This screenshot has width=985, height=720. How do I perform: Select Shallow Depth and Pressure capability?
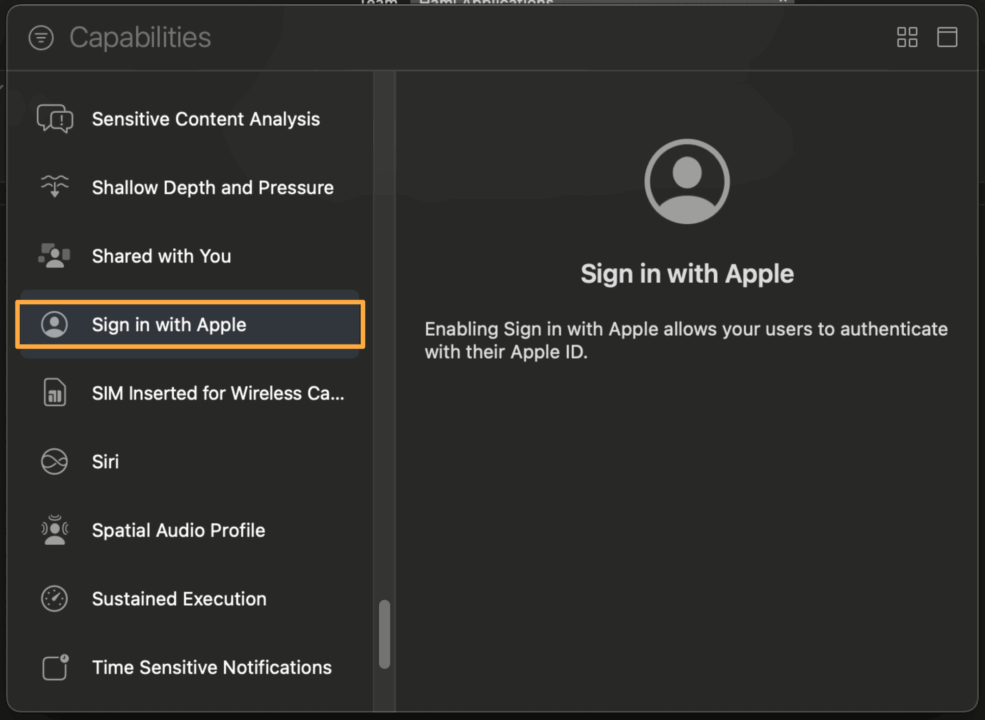(x=190, y=187)
